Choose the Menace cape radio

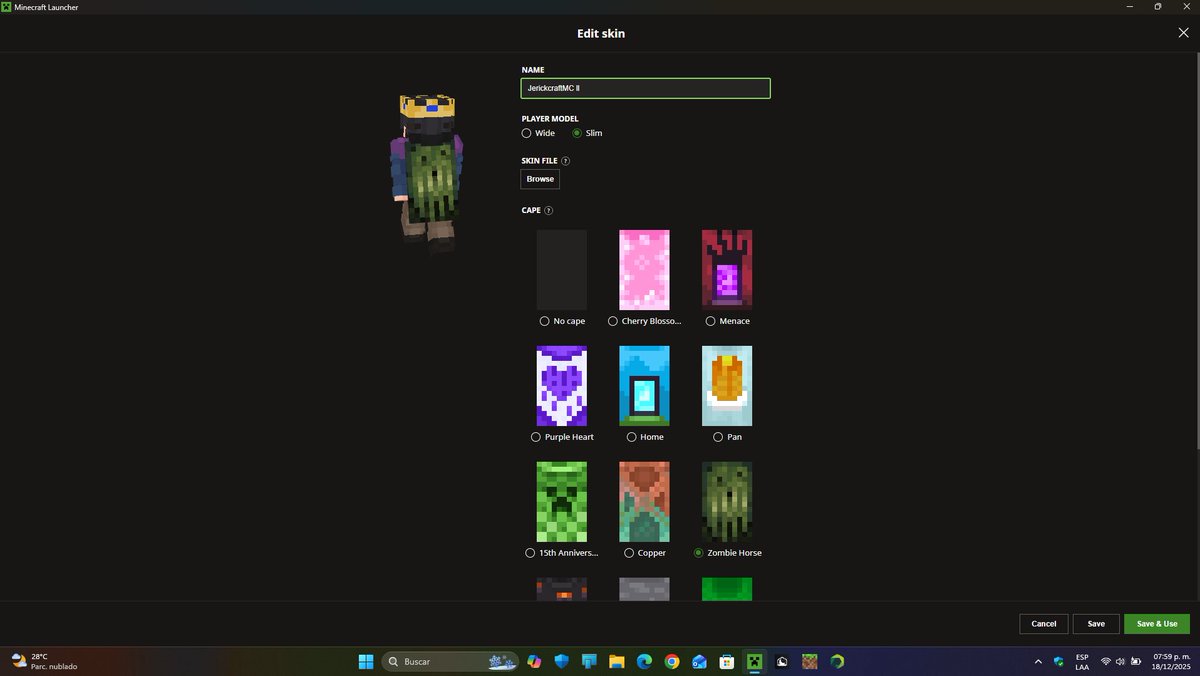click(x=710, y=321)
